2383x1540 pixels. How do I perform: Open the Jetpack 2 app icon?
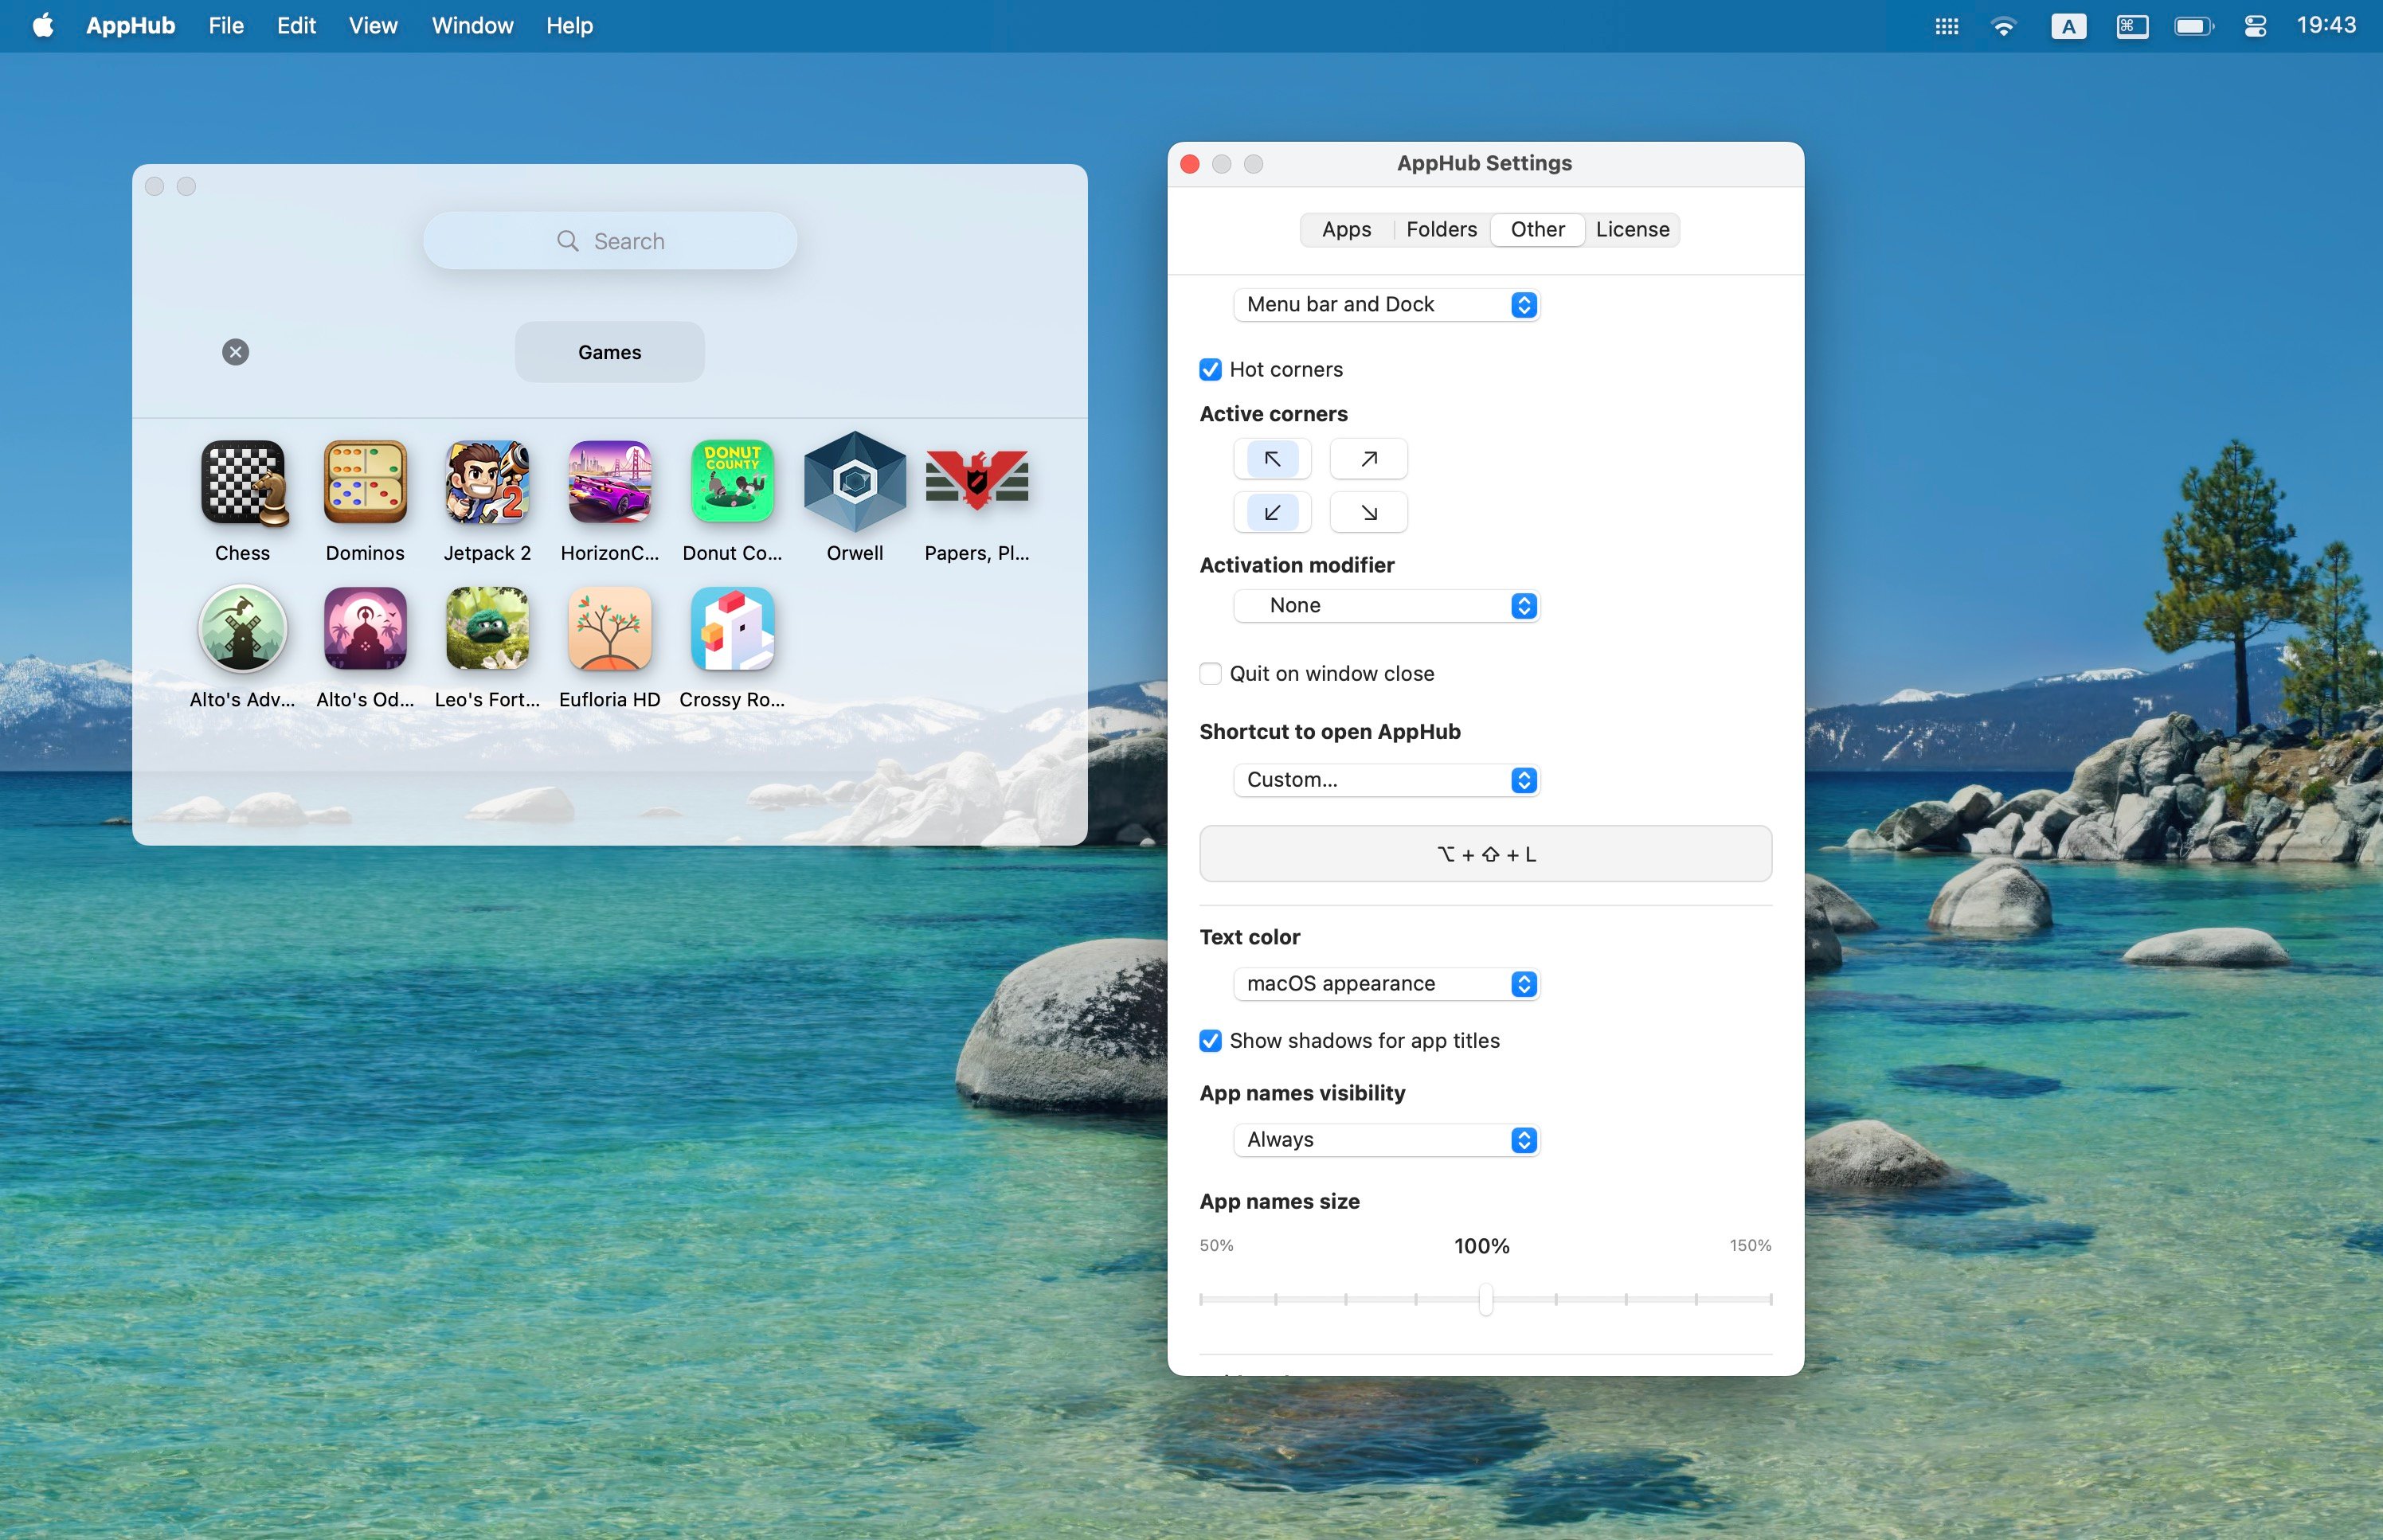[x=487, y=483]
